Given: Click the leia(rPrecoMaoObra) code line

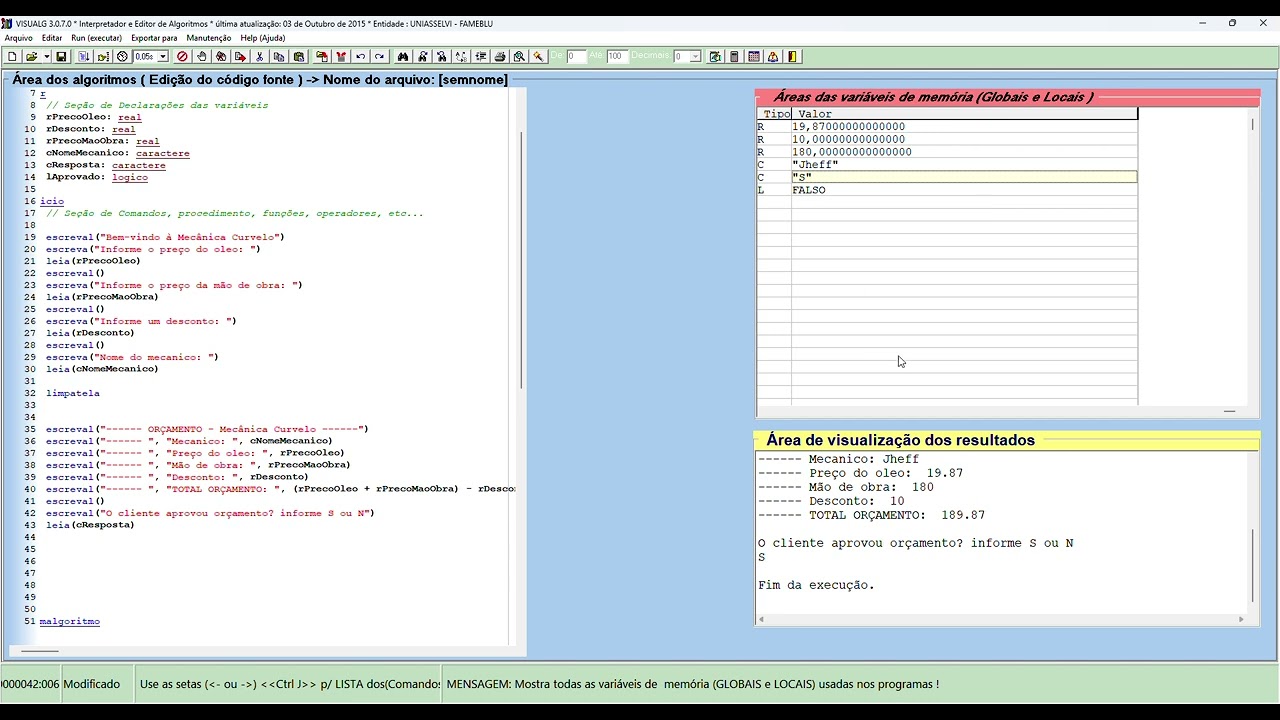Looking at the screenshot, I should pos(102,297).
